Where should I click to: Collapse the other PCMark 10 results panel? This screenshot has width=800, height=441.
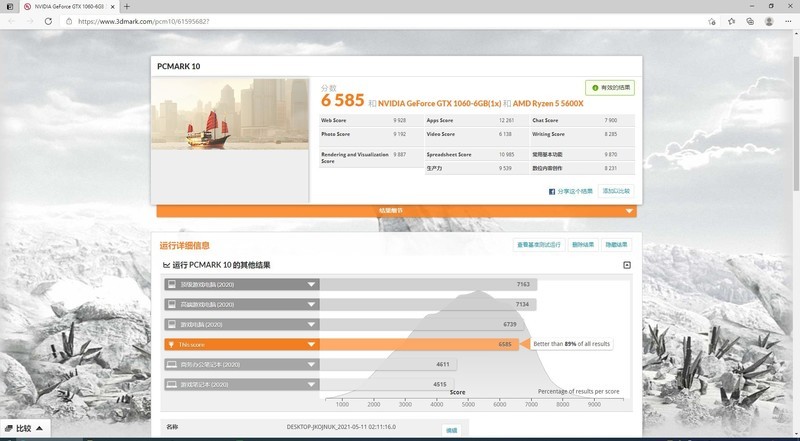click(x=627, y=265)
